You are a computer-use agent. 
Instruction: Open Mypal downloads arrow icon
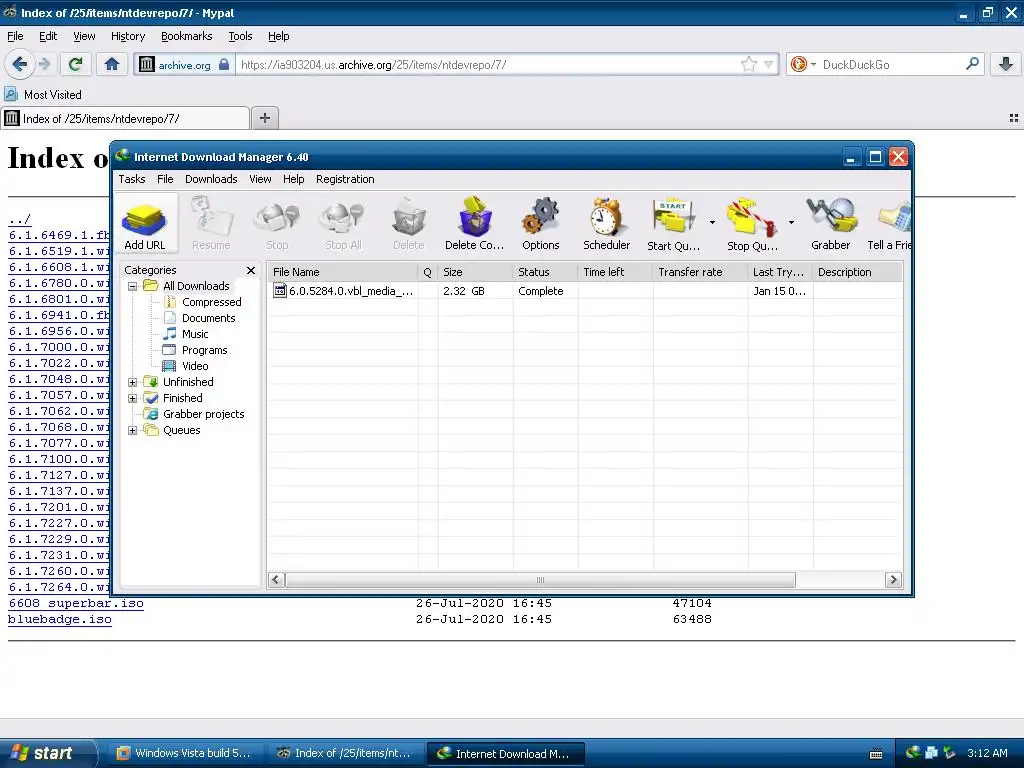(x=1006, y=64)
